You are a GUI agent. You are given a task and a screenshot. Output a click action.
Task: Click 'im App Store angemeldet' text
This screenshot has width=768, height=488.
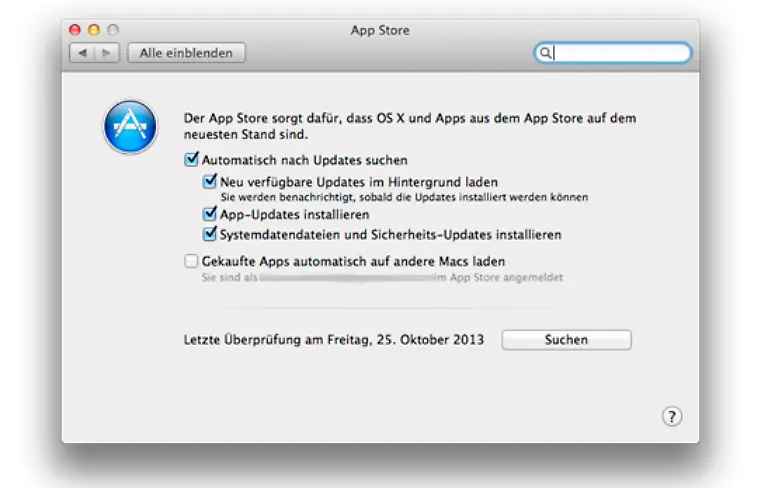[500, 277]
